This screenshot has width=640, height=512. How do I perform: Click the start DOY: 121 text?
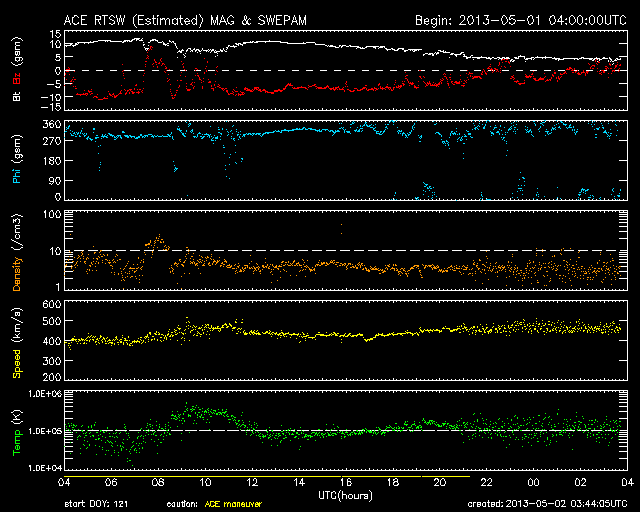pos(98,504)
